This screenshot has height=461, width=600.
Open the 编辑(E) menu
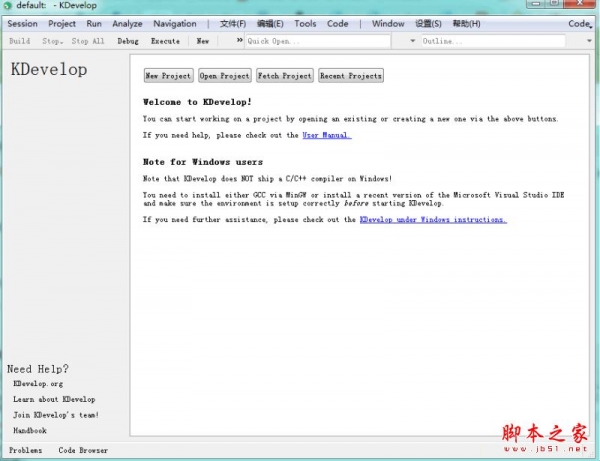(270, 24)
